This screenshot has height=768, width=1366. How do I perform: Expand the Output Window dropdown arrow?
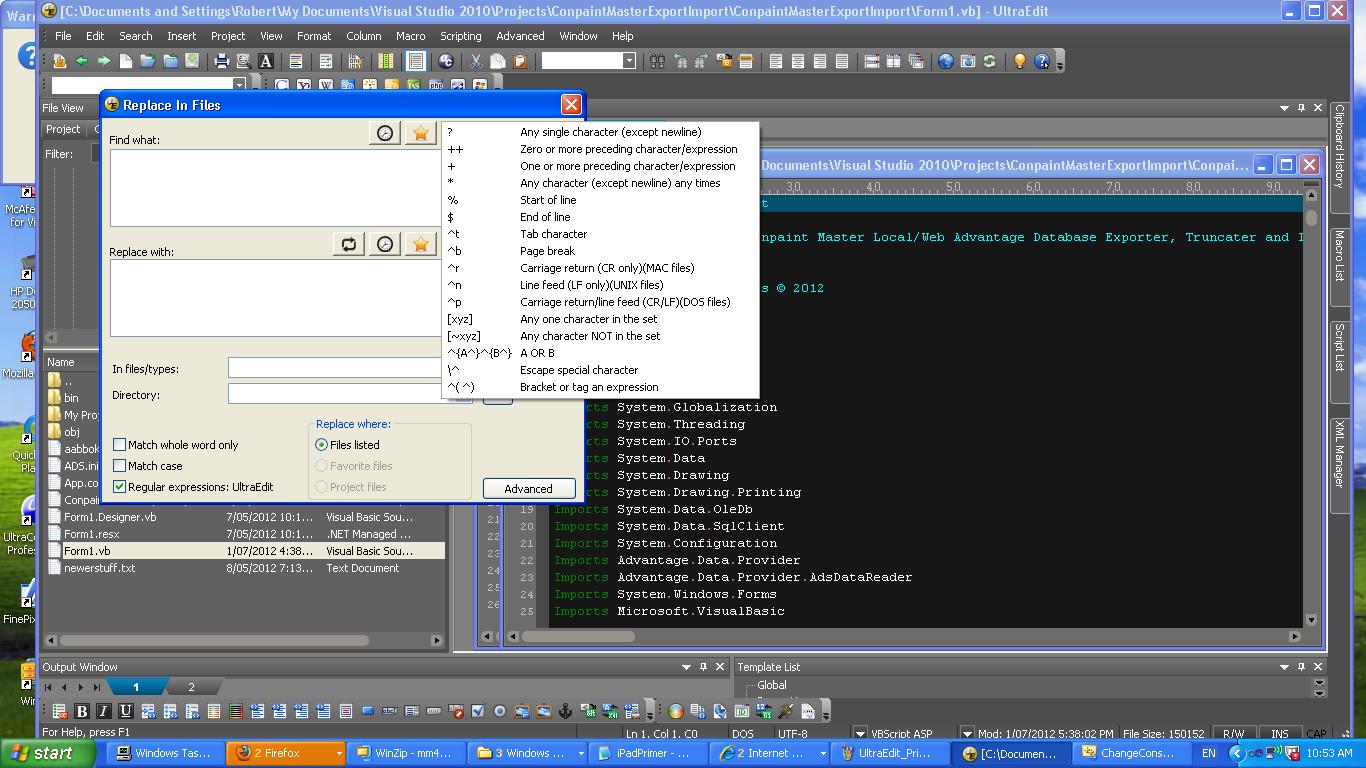coord(686,667)
